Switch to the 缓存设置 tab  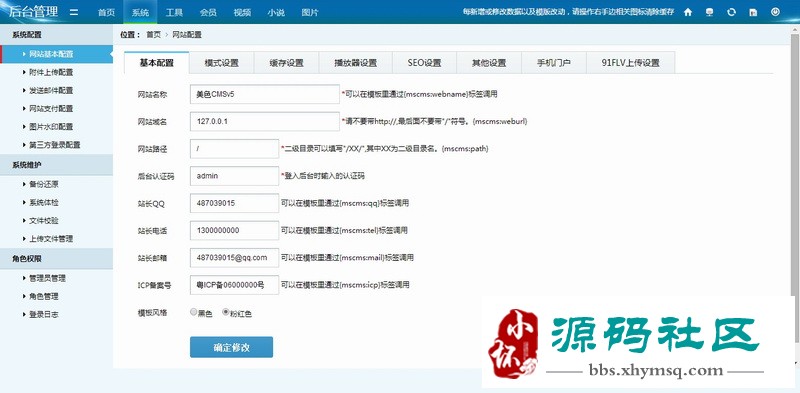287,63
